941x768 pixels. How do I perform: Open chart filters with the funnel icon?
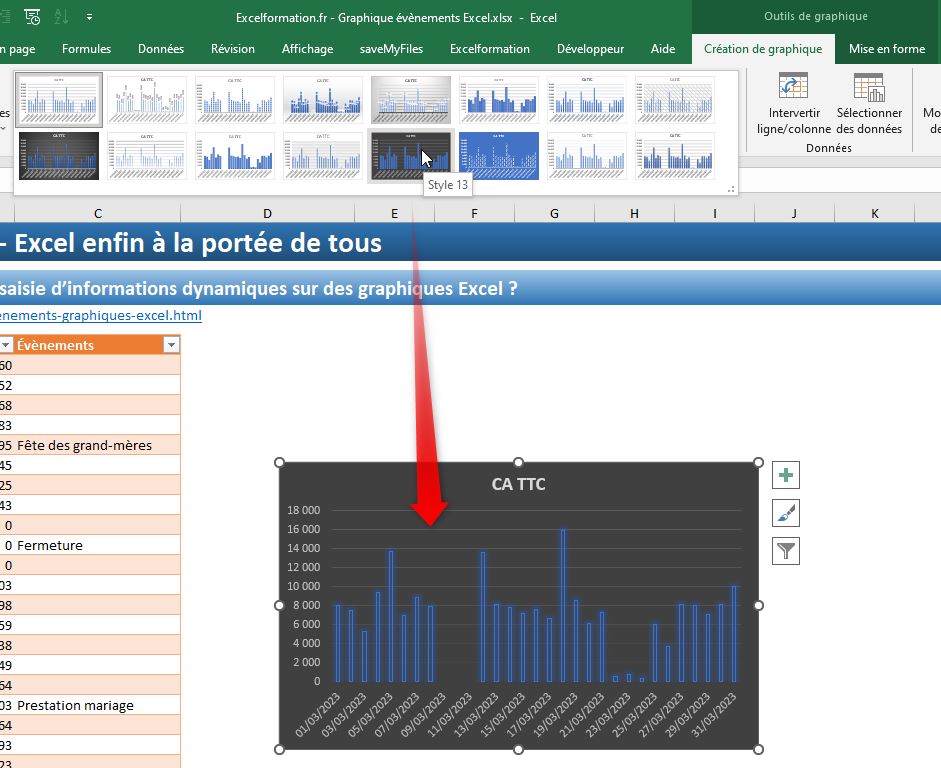(785, 551)
